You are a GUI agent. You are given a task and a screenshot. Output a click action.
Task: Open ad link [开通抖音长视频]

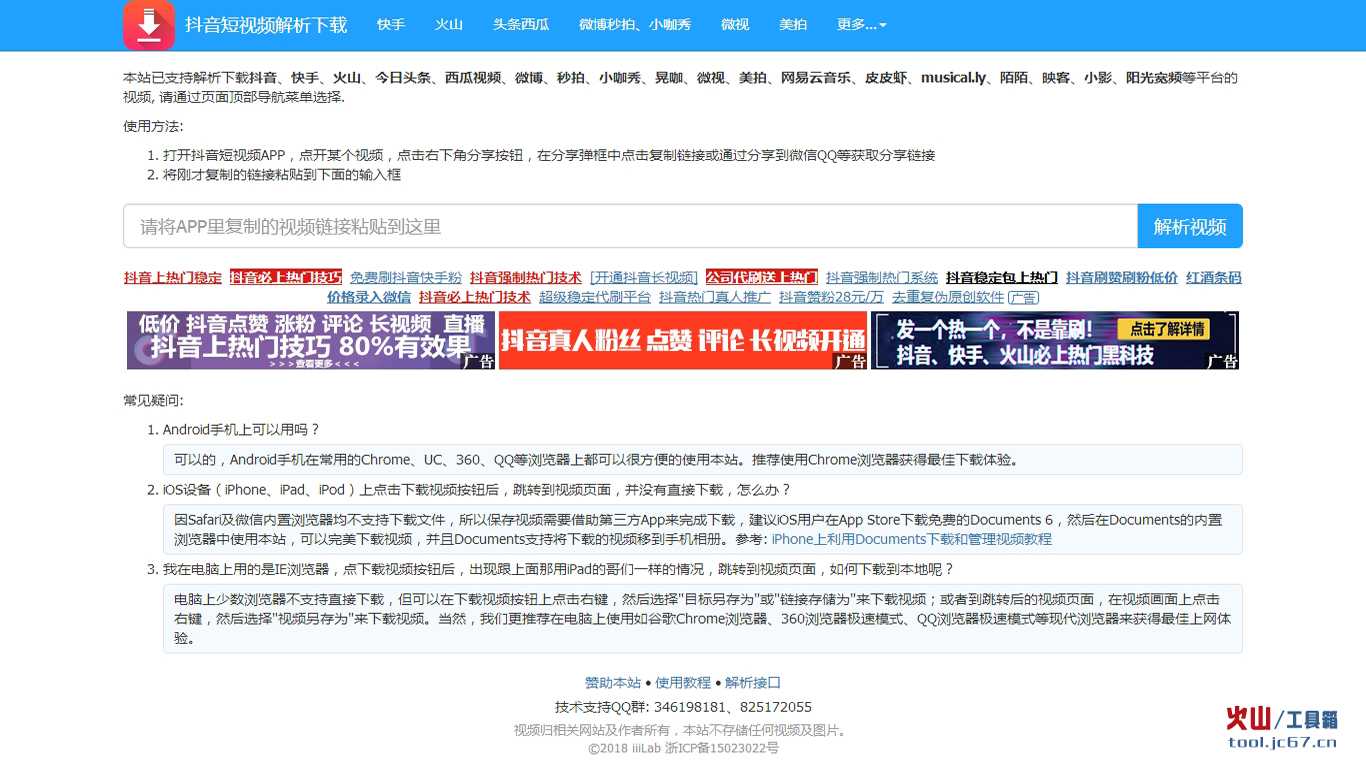(644, 278)
